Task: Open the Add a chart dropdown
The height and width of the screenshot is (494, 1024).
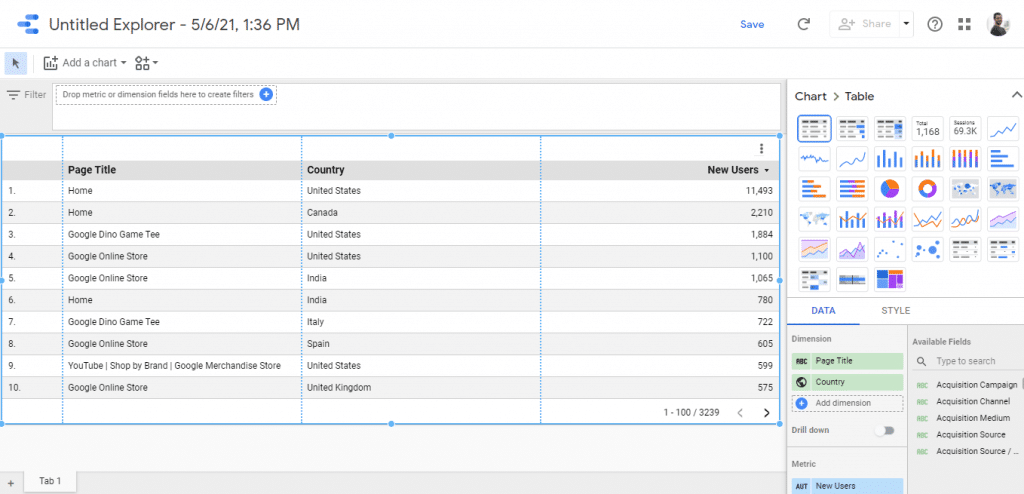Action: (x=85, y=63)
